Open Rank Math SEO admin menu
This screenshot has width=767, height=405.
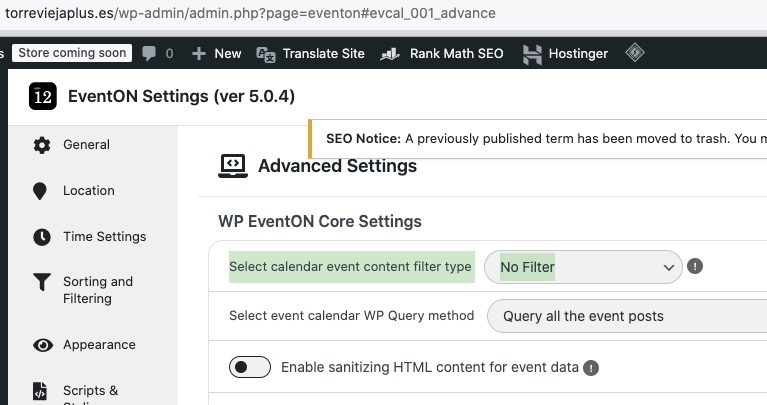click(x=443, y=53)
